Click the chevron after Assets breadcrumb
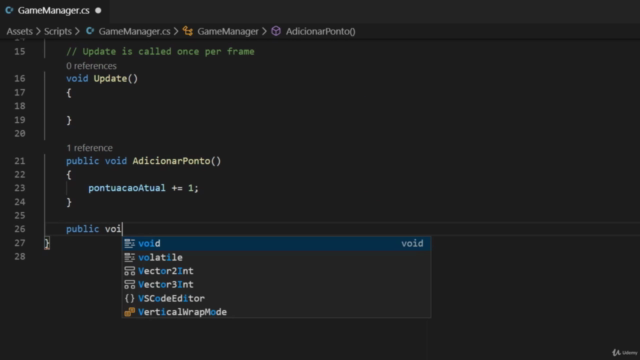 coord(38,31)
